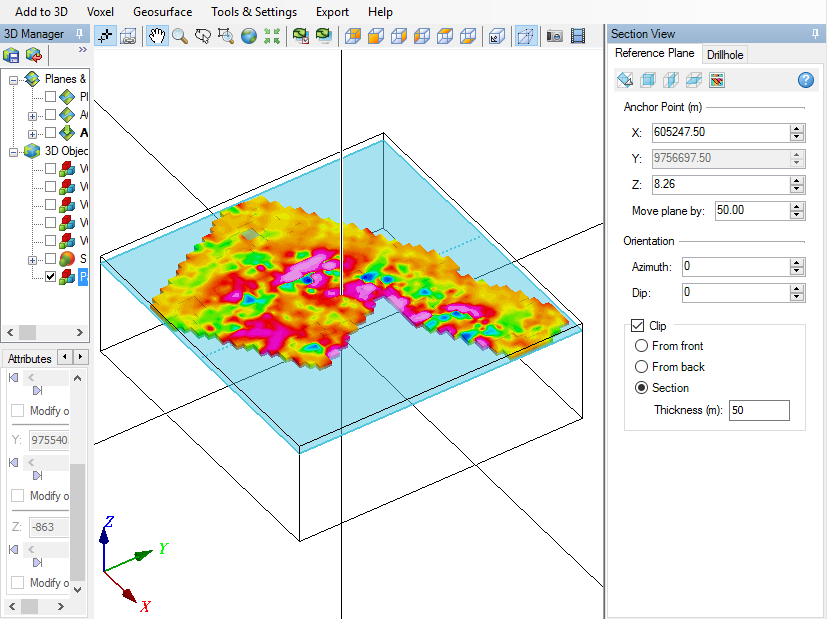This screenshot has height=619, width=828.
Task: Open Section View help icon
Action: [805, 80]
